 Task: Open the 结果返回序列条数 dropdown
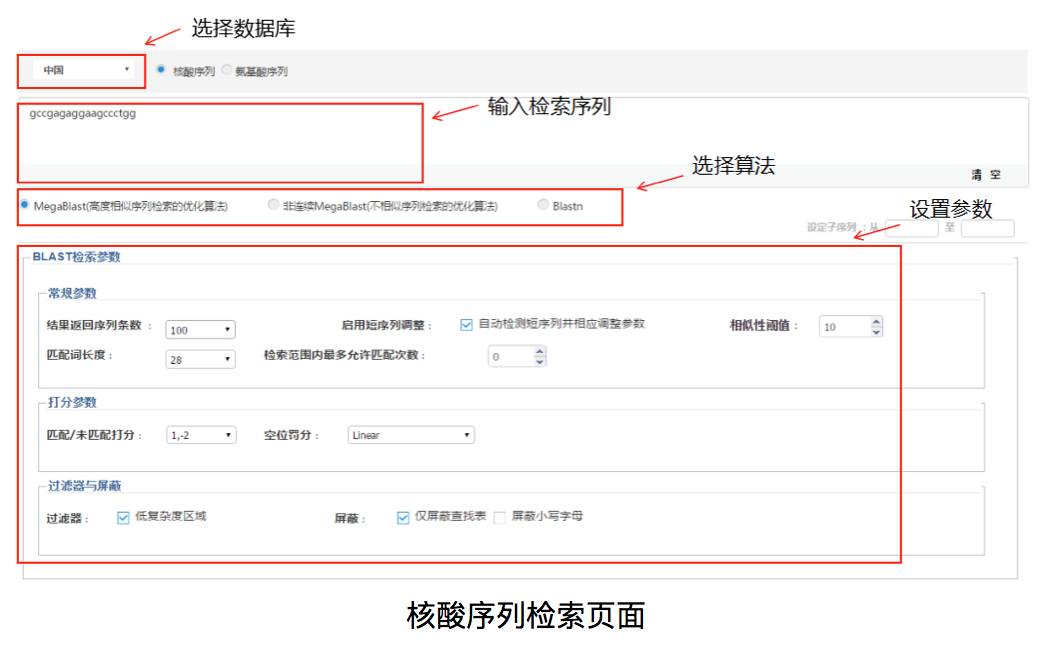(200, 329)
